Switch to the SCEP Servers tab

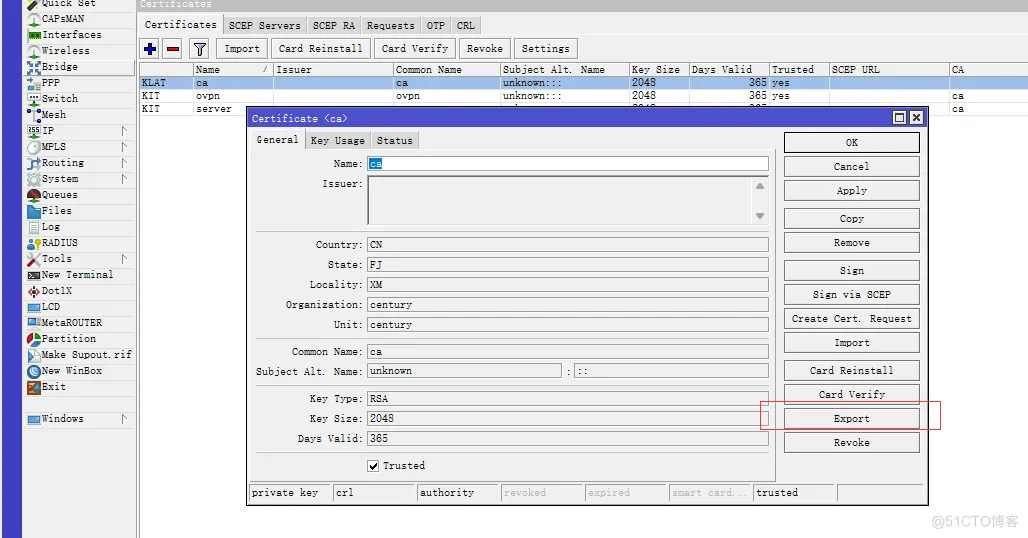(264, 25)
